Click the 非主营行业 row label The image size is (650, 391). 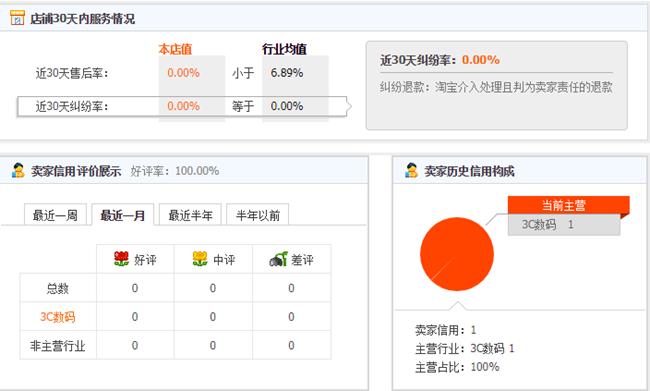58,345
